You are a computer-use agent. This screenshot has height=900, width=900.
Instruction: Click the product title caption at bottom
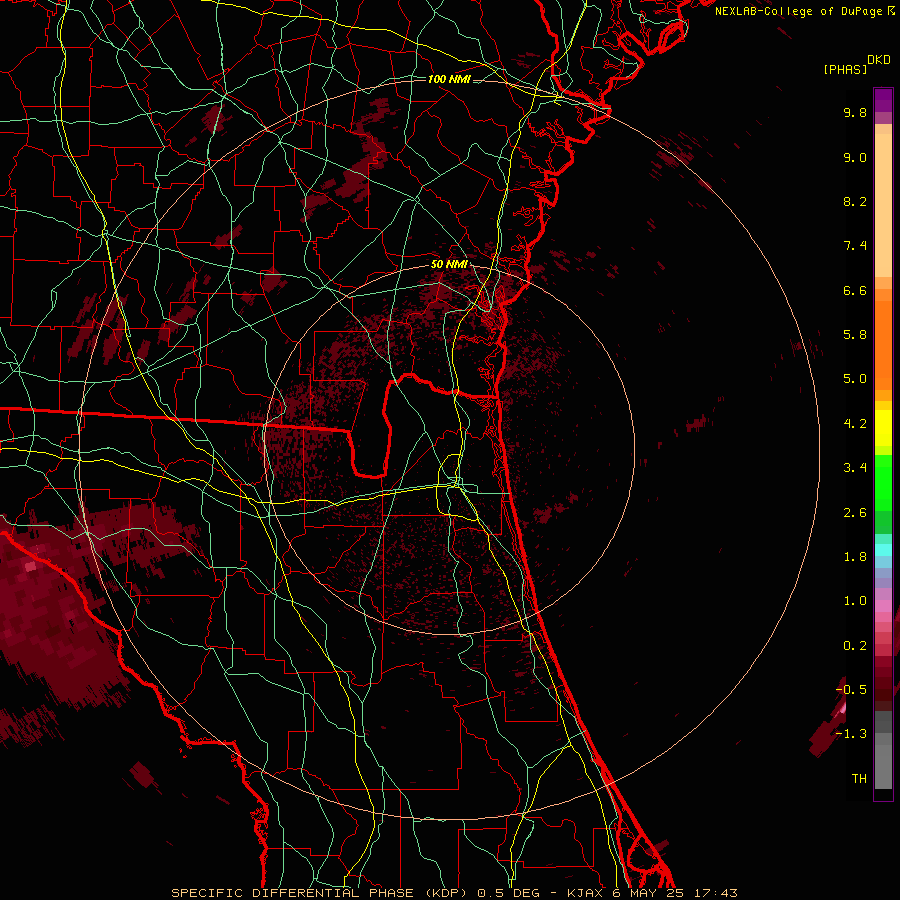click(x=454, y=893)
